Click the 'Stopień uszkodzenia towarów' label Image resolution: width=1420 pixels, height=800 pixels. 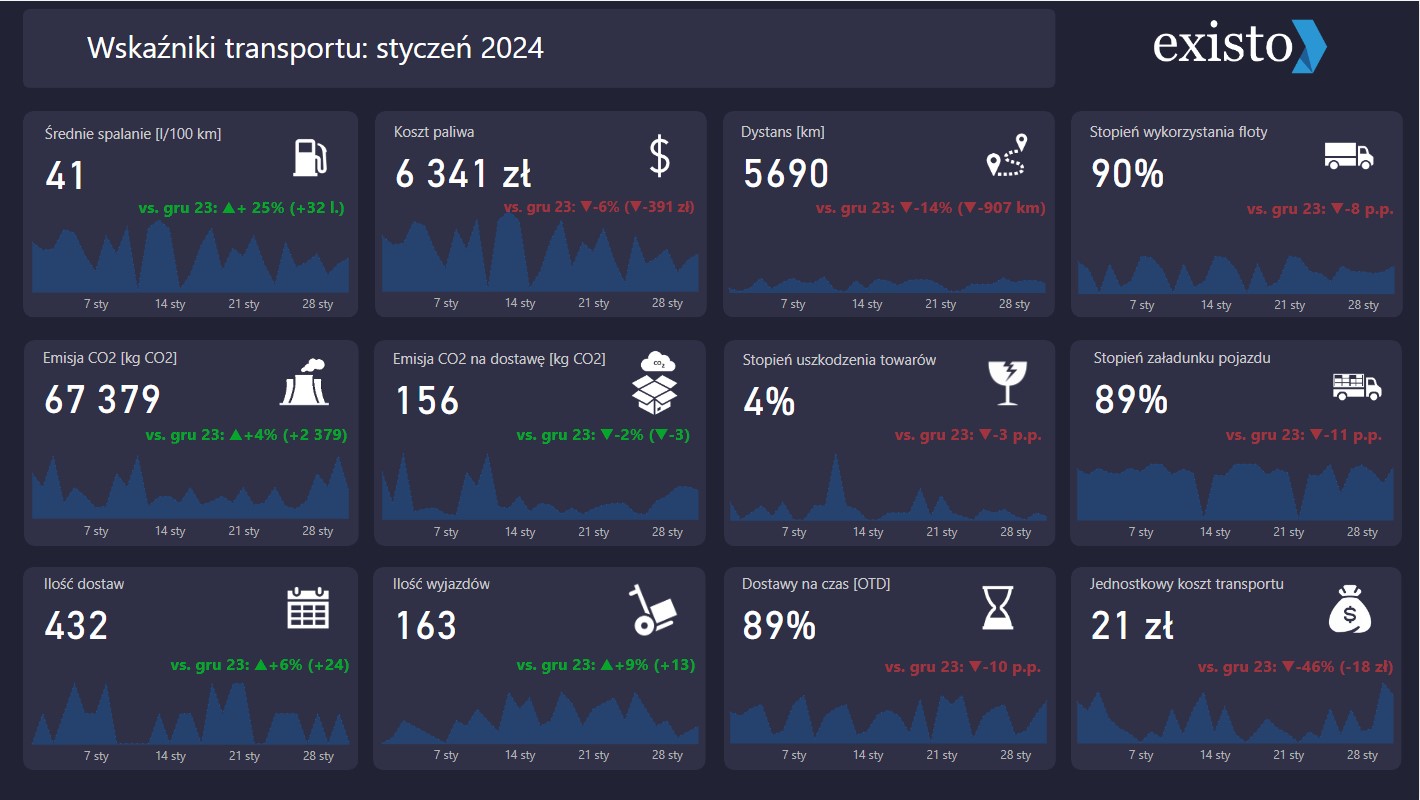840,359
